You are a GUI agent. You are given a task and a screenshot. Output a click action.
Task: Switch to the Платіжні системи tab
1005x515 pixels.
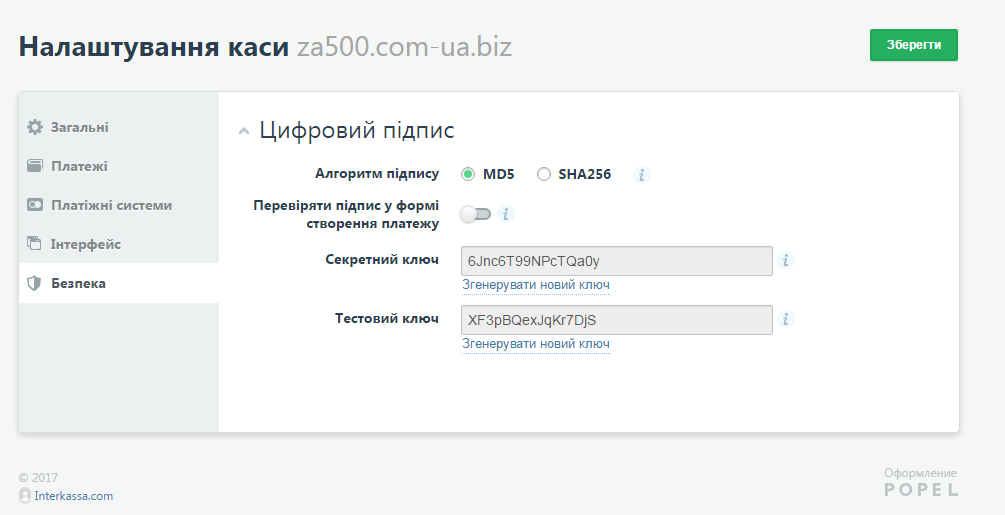111,205
